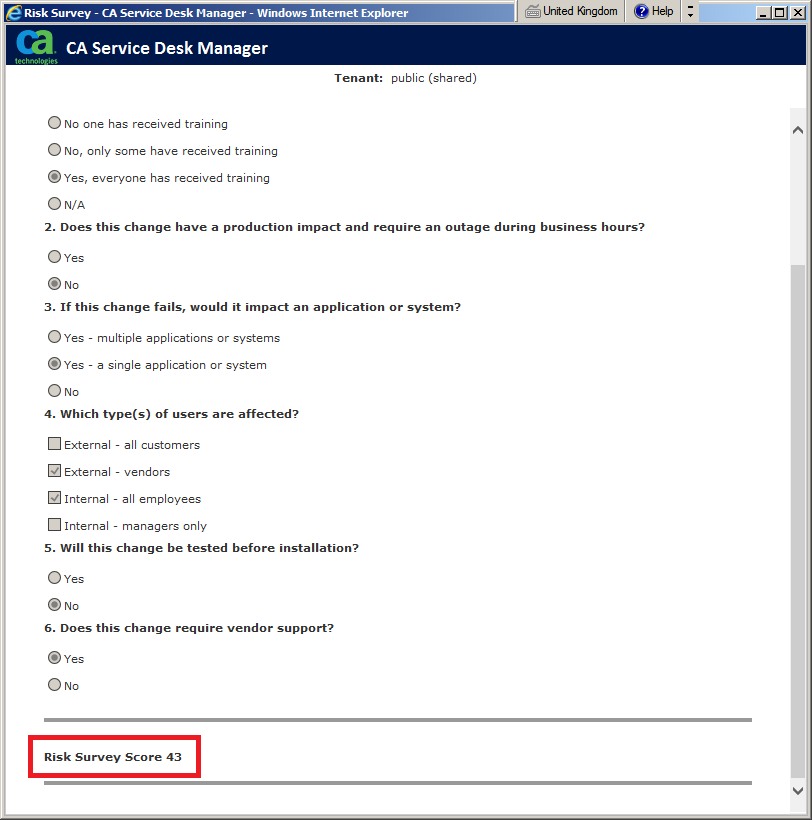Image resolution: width=812 pixels, height=820 pixels.
Task: Open Help via the question mark icon
Action: pos(641,12)
